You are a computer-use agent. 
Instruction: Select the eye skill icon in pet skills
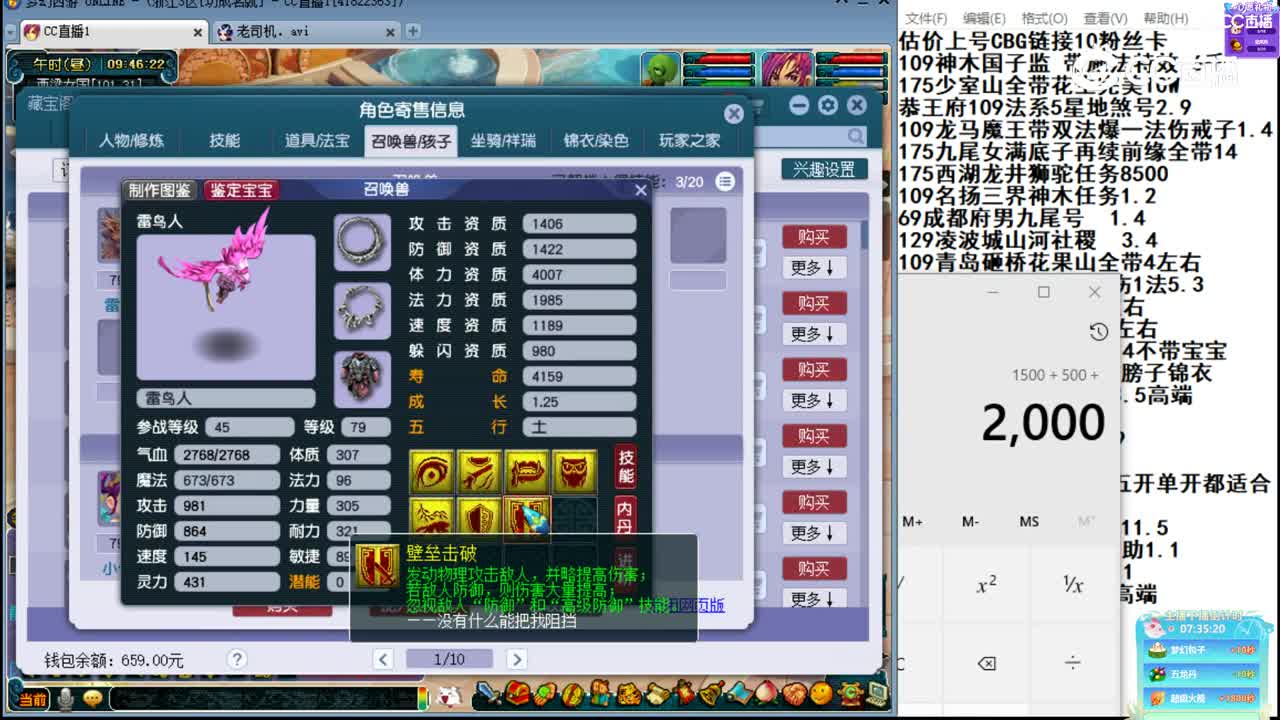(432, 472)
